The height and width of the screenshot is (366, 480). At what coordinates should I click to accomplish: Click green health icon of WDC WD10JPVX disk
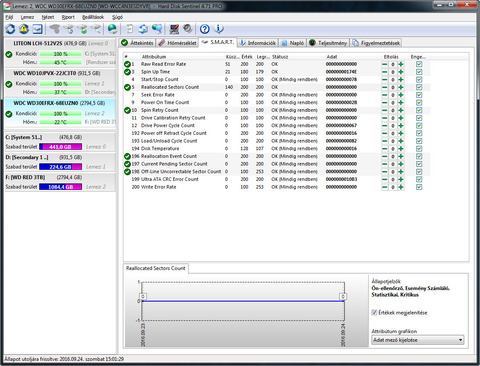point(9,84)
